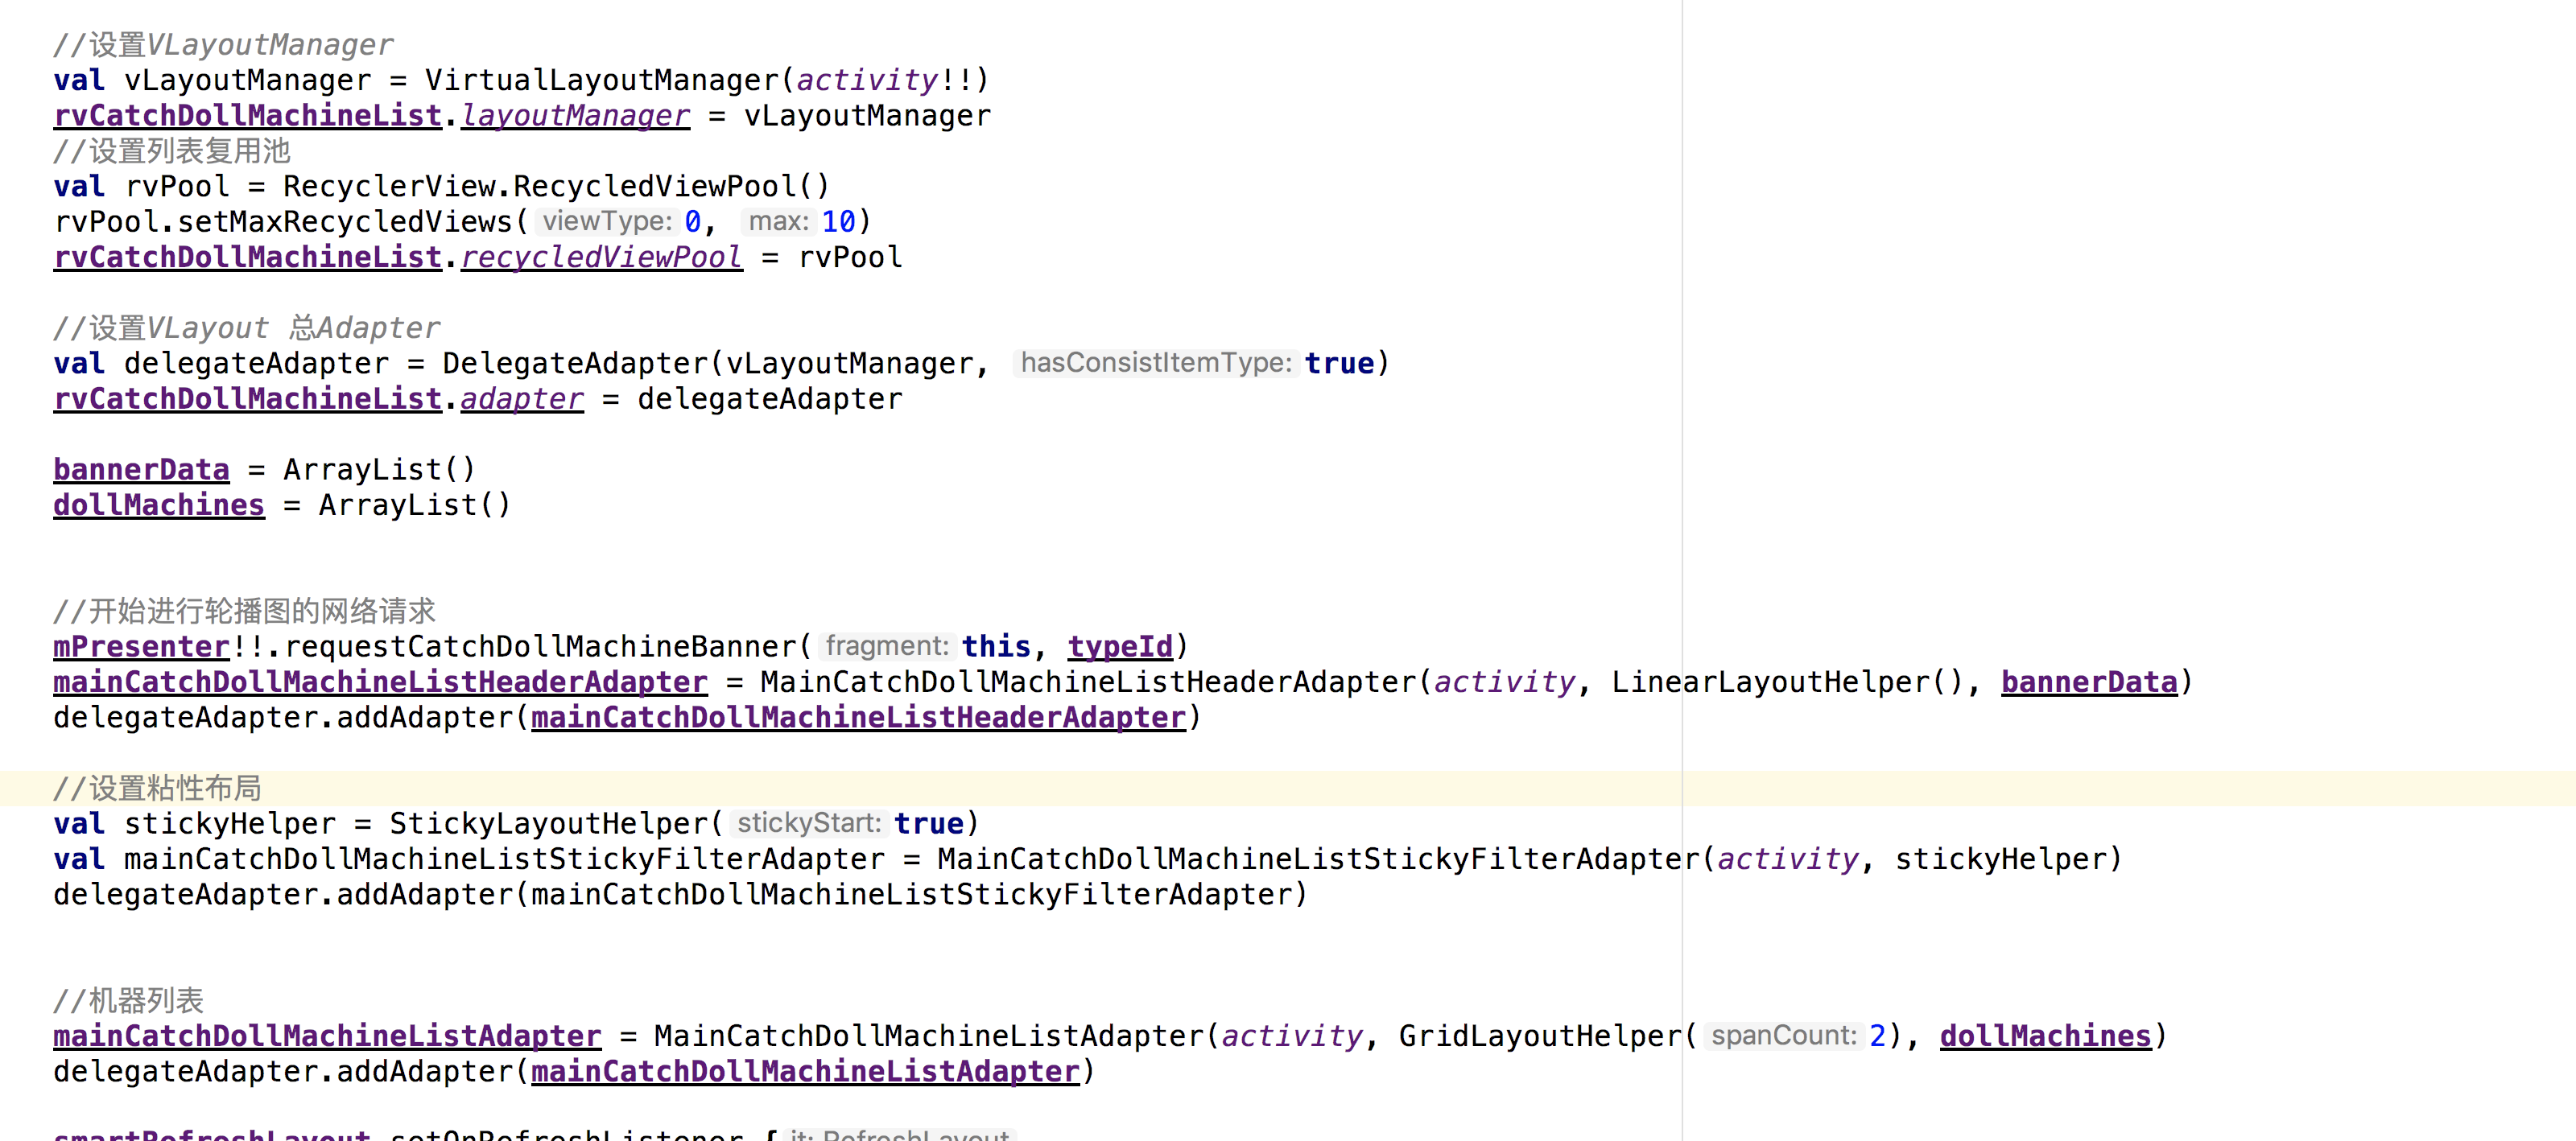
Task: Click the spanCount parameter hint
Action: [1783, 1036]
